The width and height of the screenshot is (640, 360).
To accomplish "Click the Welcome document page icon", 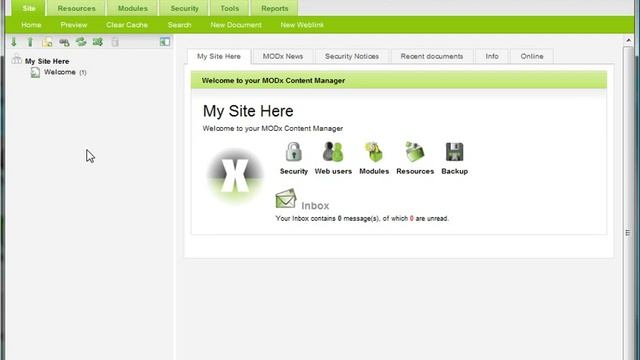I will click(x=36, y=72).
